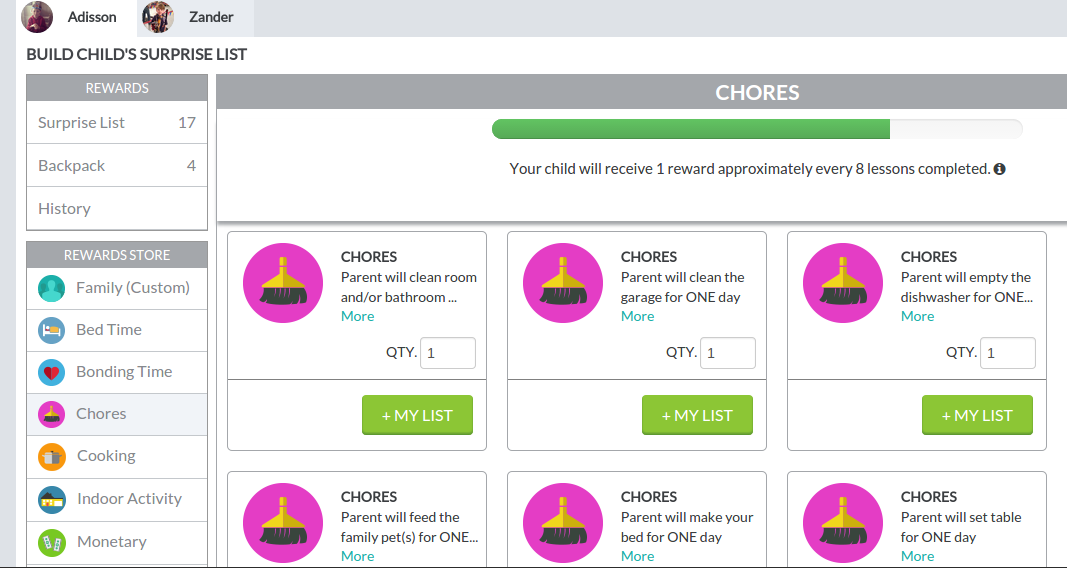The image size is (1067, 568).
Task: Expand More on the clean garage chore
Action: point(638,316)
